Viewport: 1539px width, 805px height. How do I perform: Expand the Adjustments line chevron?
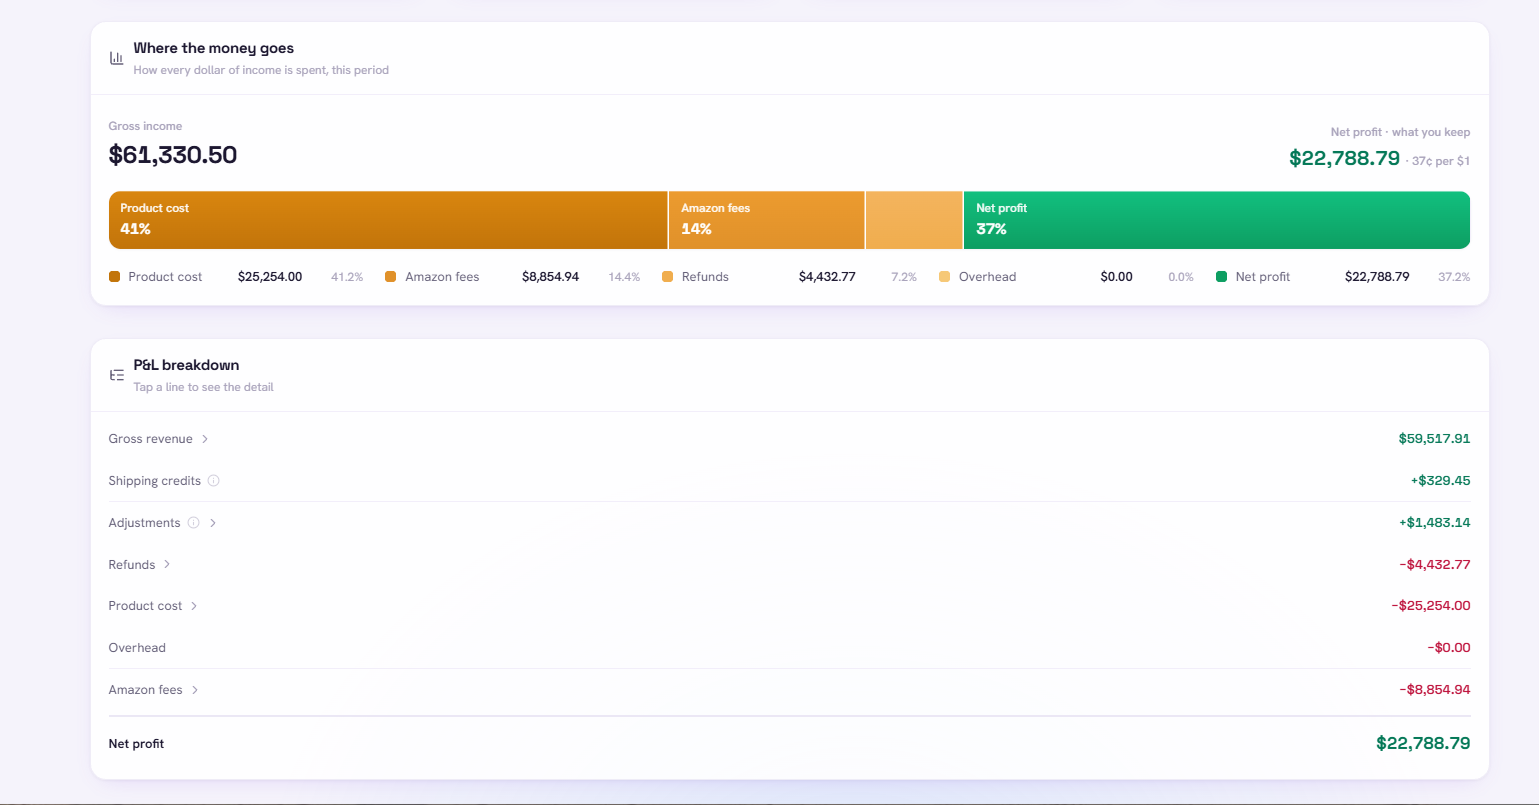pyautogui.click(x=213, y=523)
